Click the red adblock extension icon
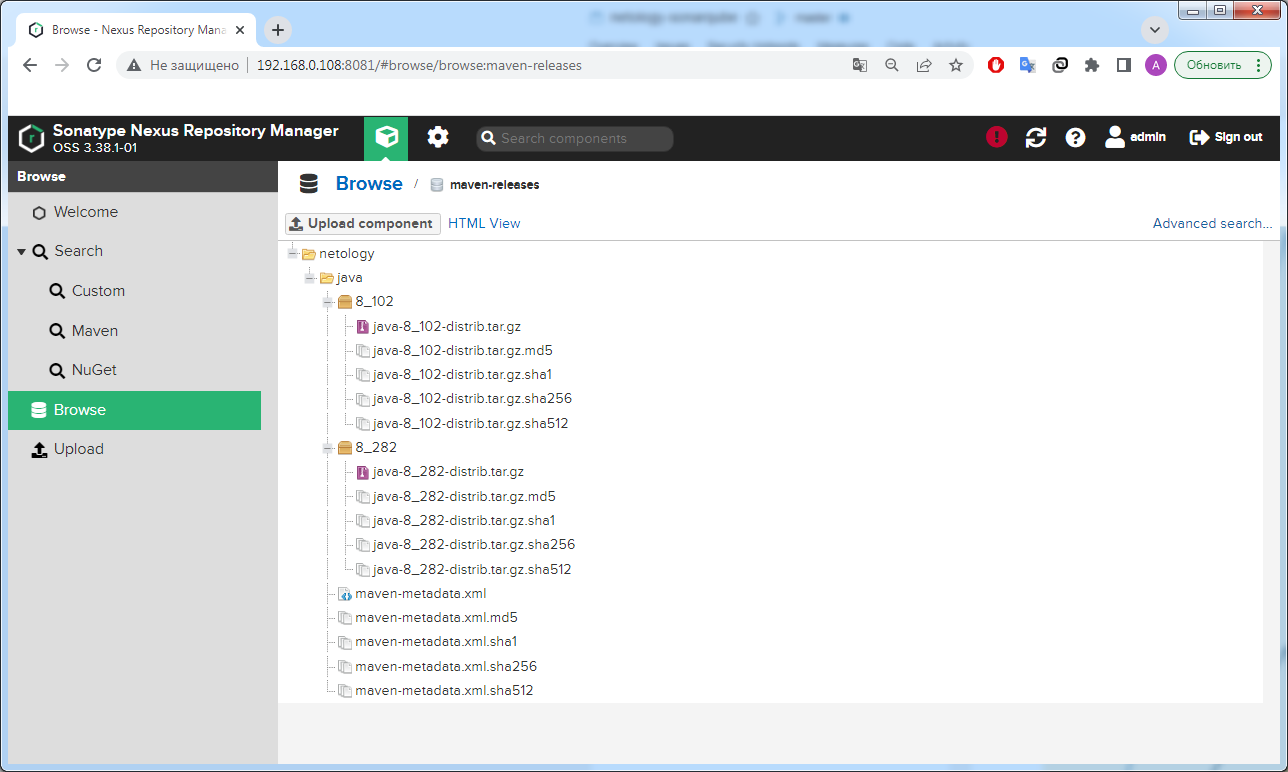 coord(996,65)
